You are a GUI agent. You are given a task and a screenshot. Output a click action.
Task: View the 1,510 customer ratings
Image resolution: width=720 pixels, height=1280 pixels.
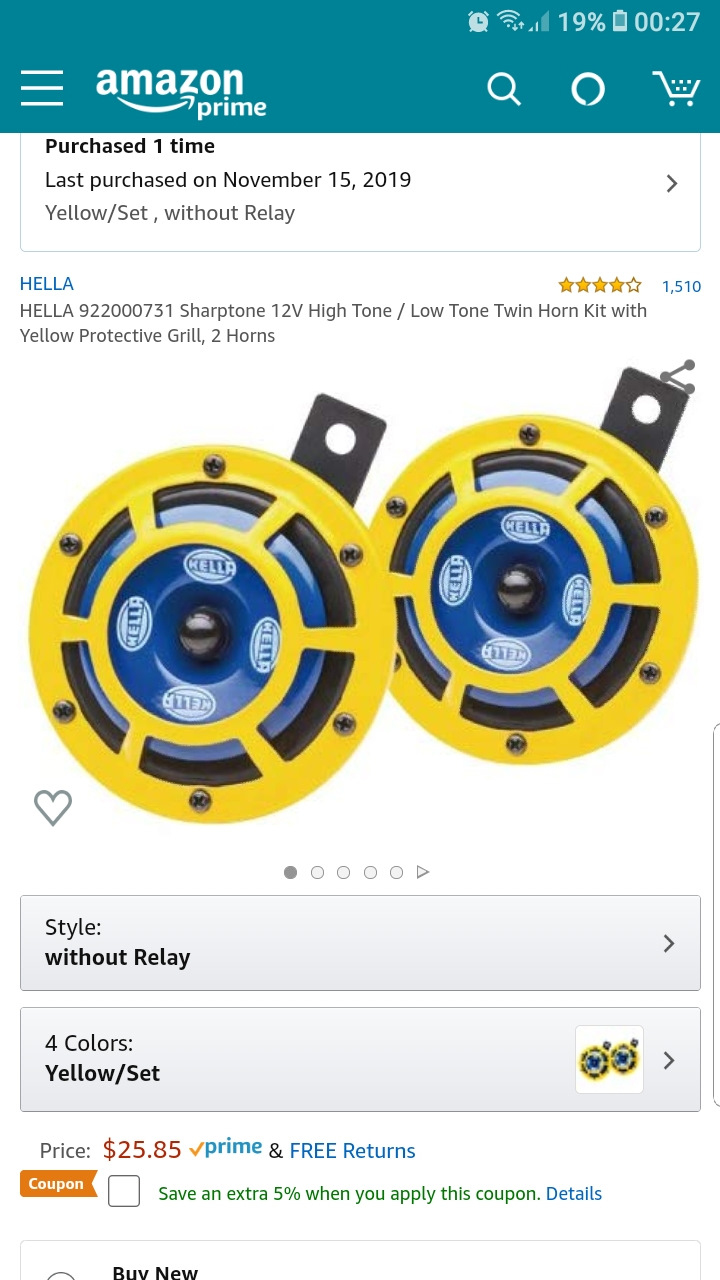tap(681, 286)
